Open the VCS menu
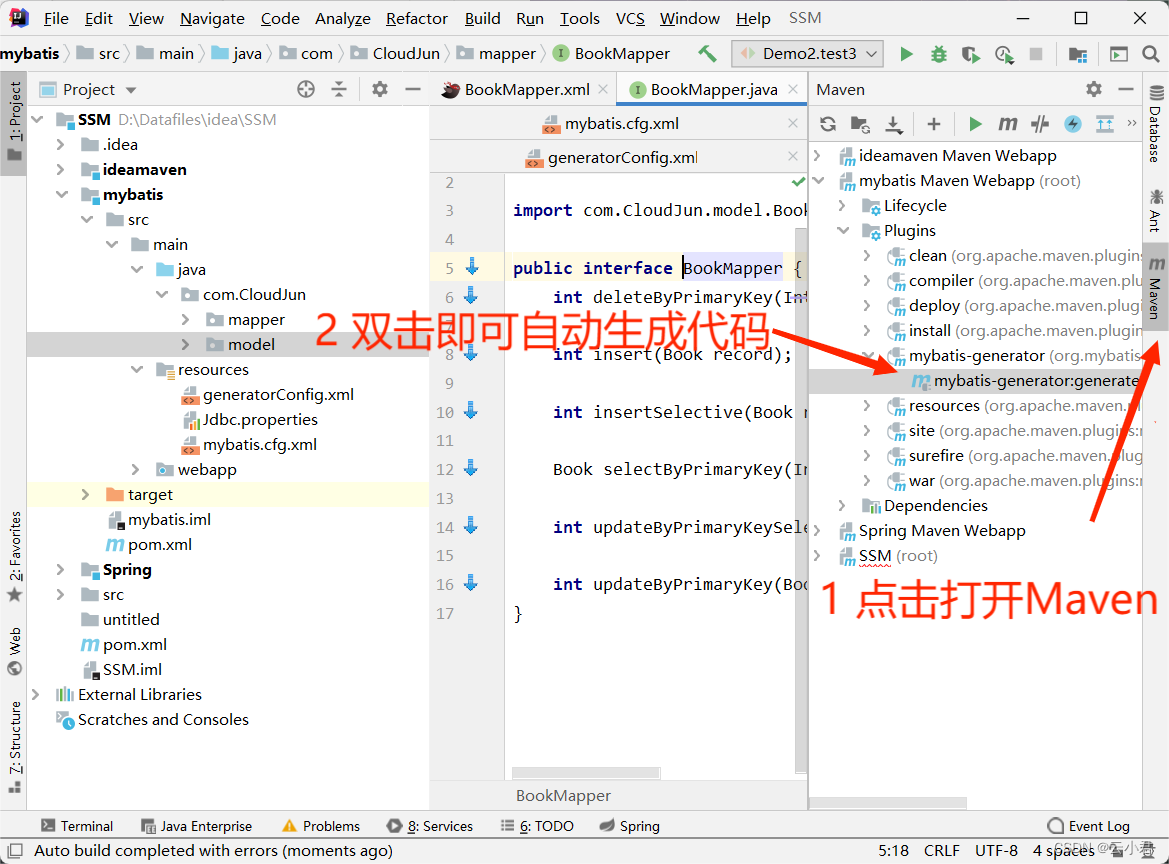The height and width of the screenshot is (864, 1169). tap(630, 19)
